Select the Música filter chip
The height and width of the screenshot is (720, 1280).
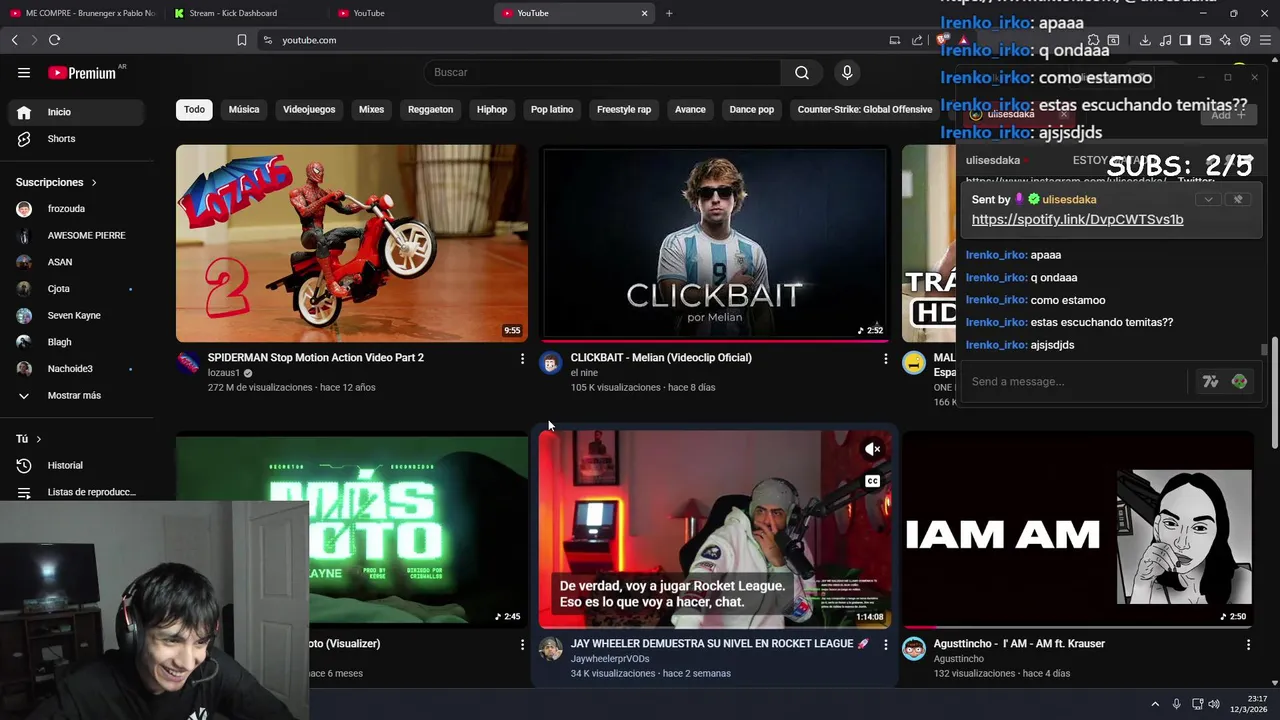pos(244,109)
